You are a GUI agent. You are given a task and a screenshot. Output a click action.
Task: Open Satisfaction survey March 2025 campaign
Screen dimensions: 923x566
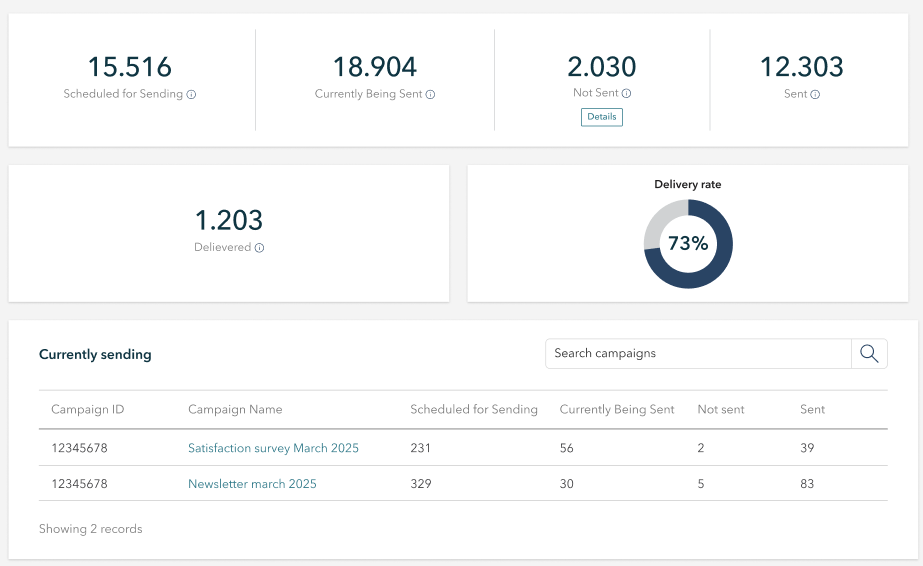273,448
